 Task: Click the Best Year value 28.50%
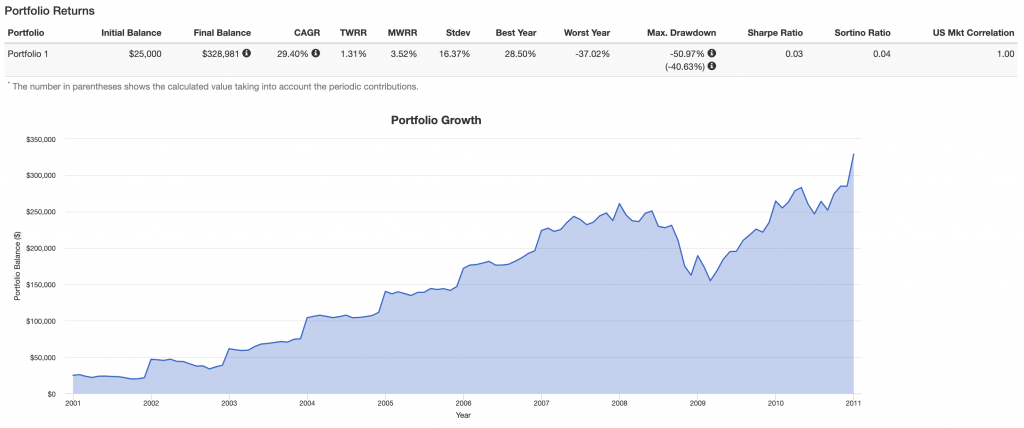point(517,53)
